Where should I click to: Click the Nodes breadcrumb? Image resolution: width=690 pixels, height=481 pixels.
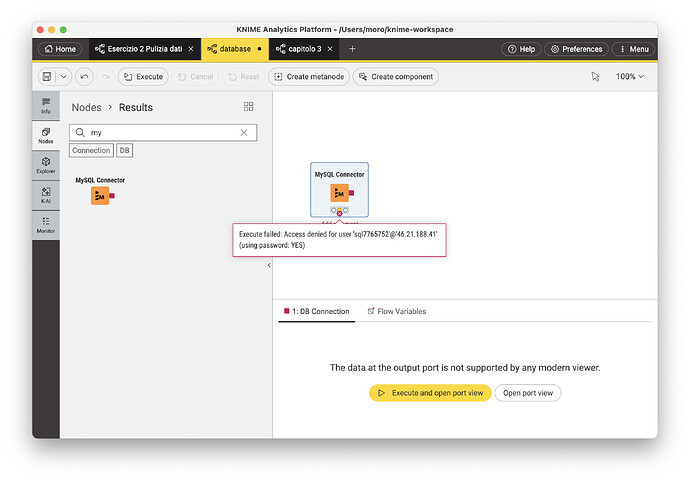(86, 107)
